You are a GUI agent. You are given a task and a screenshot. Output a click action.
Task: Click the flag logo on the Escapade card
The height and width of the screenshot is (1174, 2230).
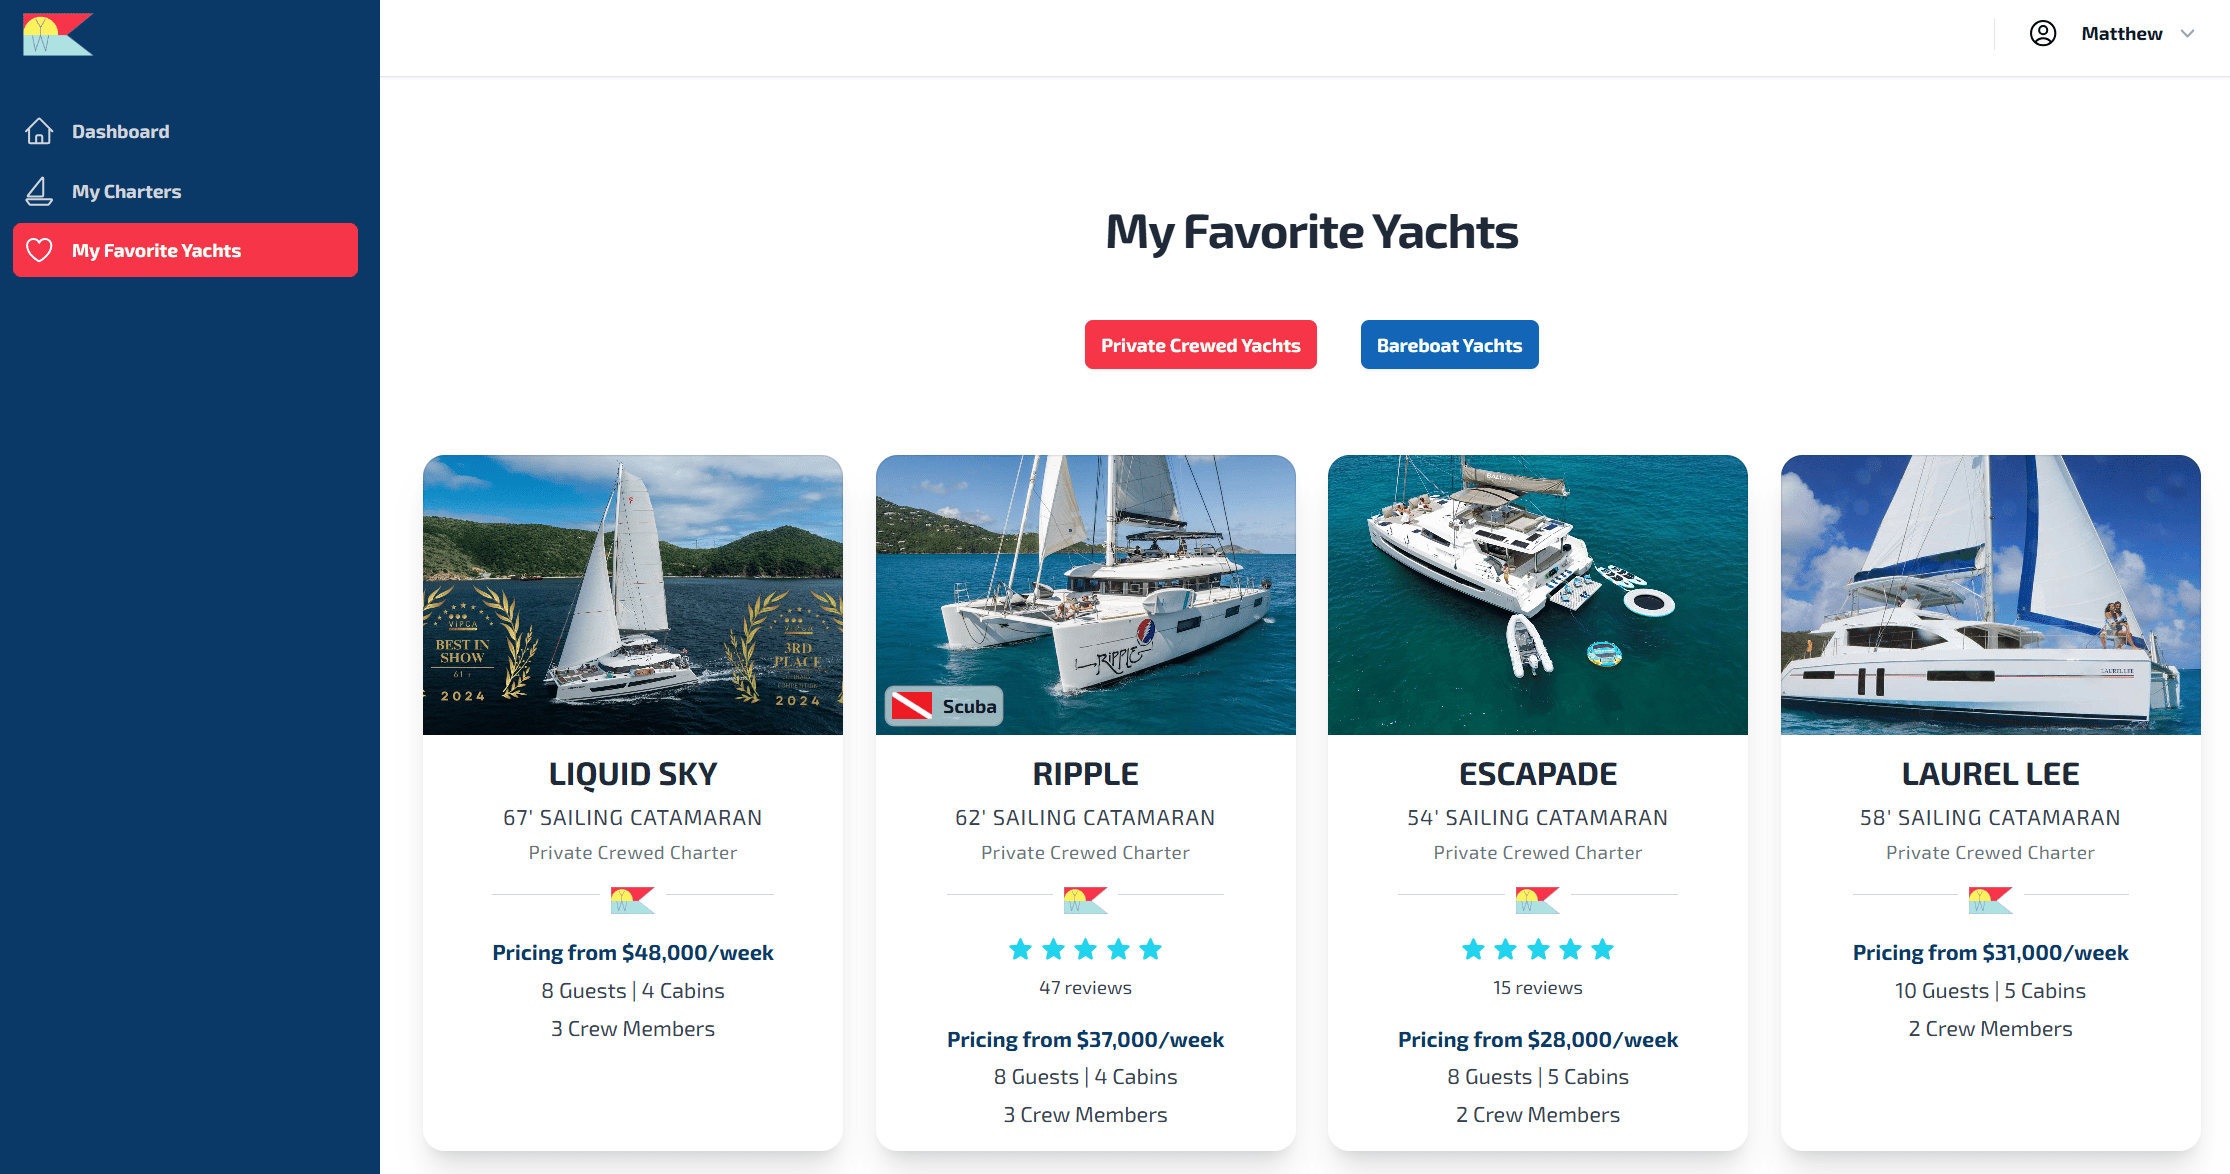pyautogui.click(x=1537, y=899)
